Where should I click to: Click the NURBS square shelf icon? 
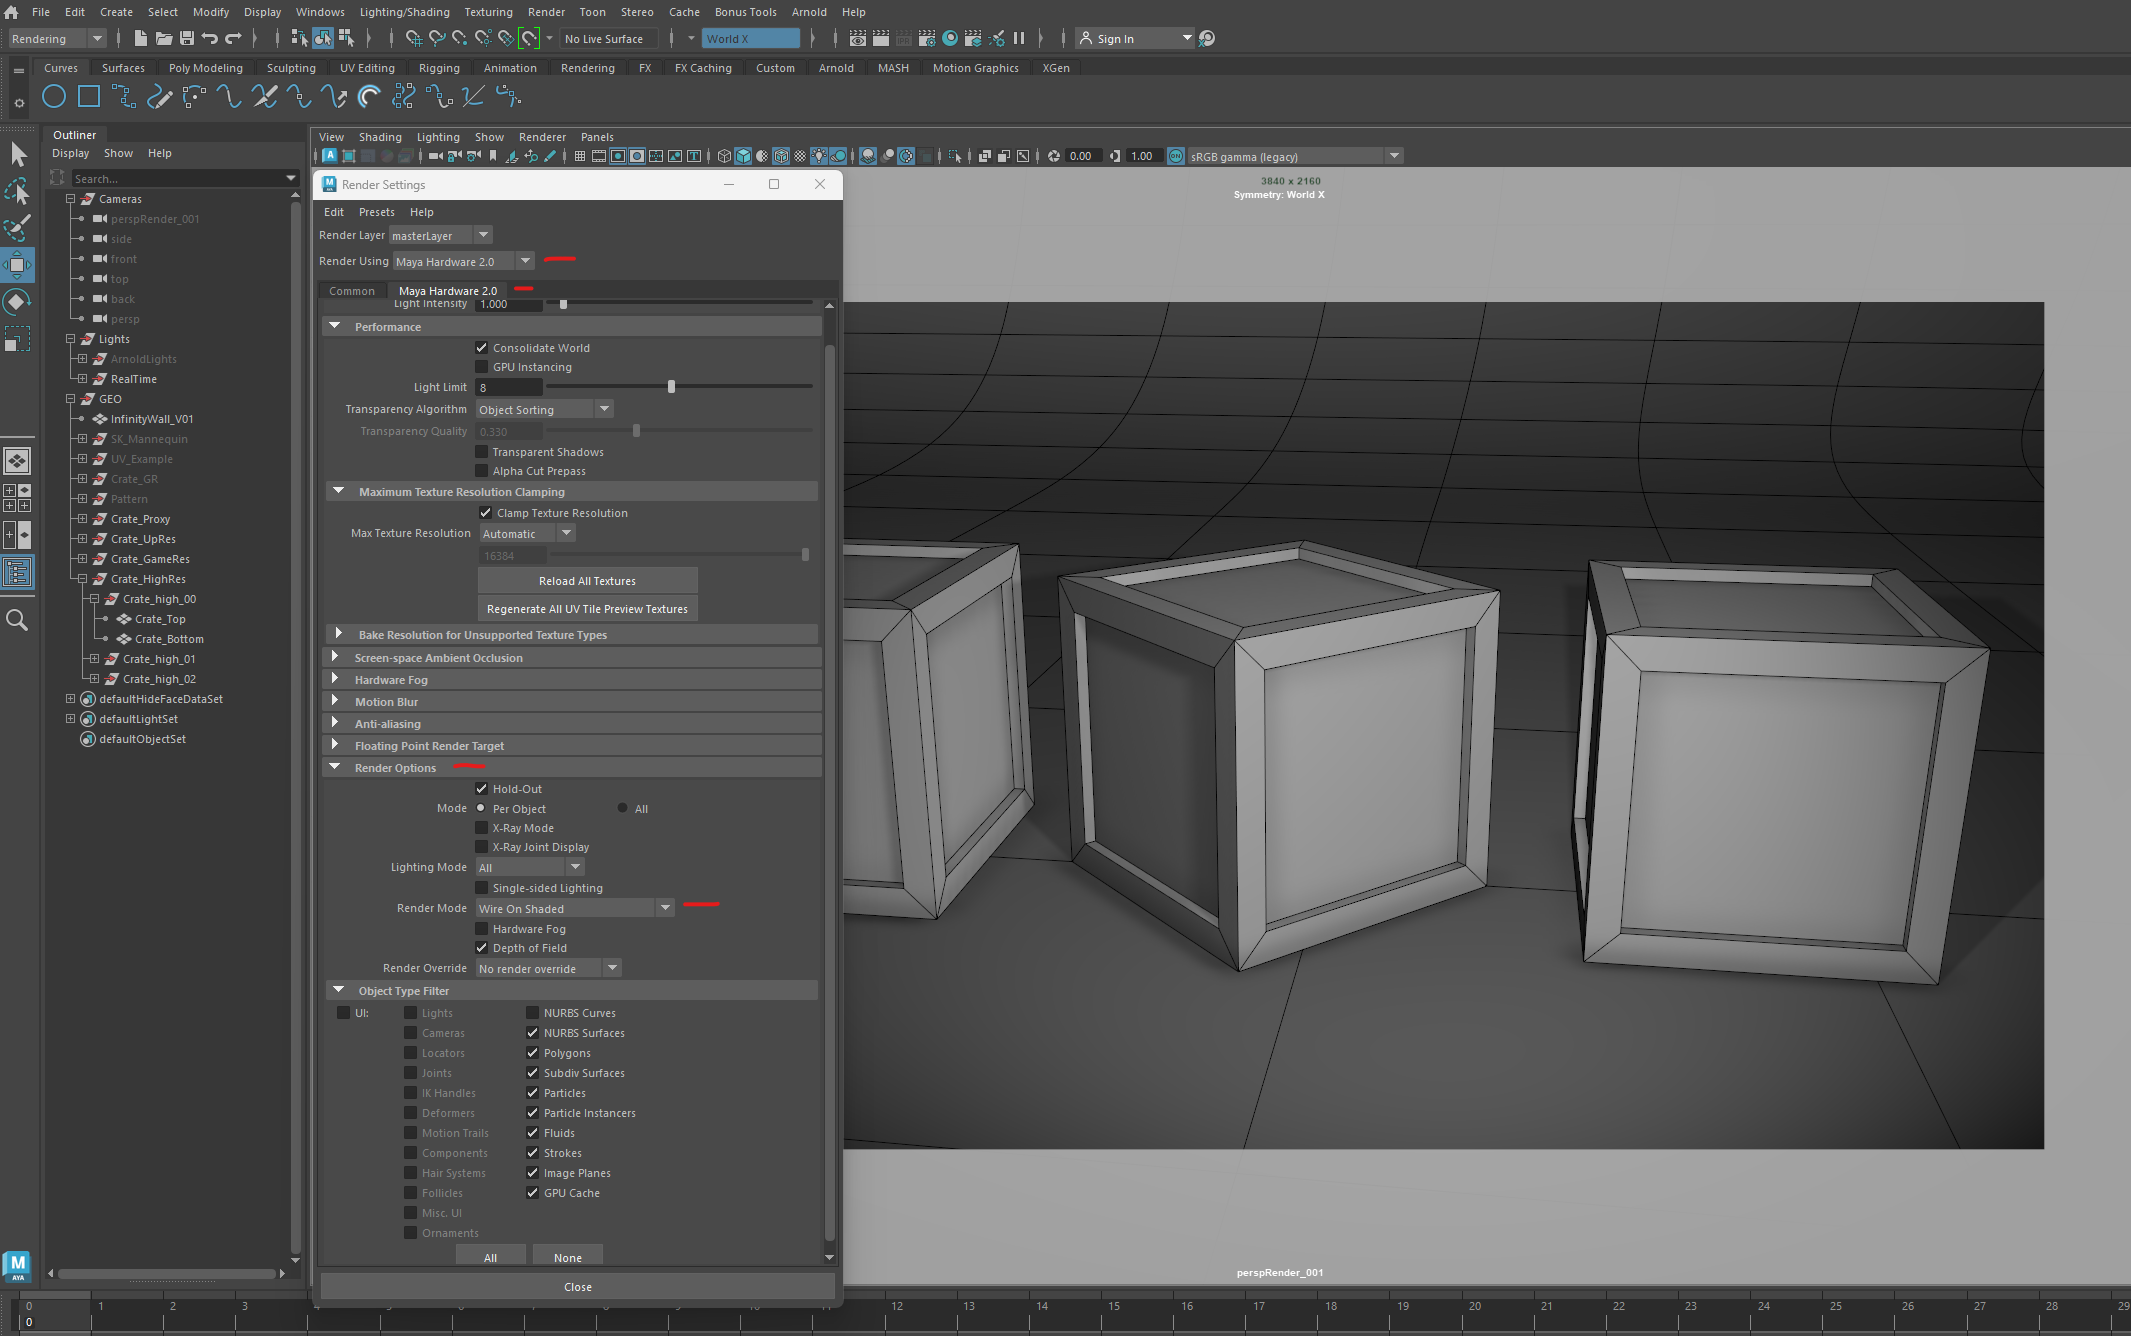tap(89, 97)
